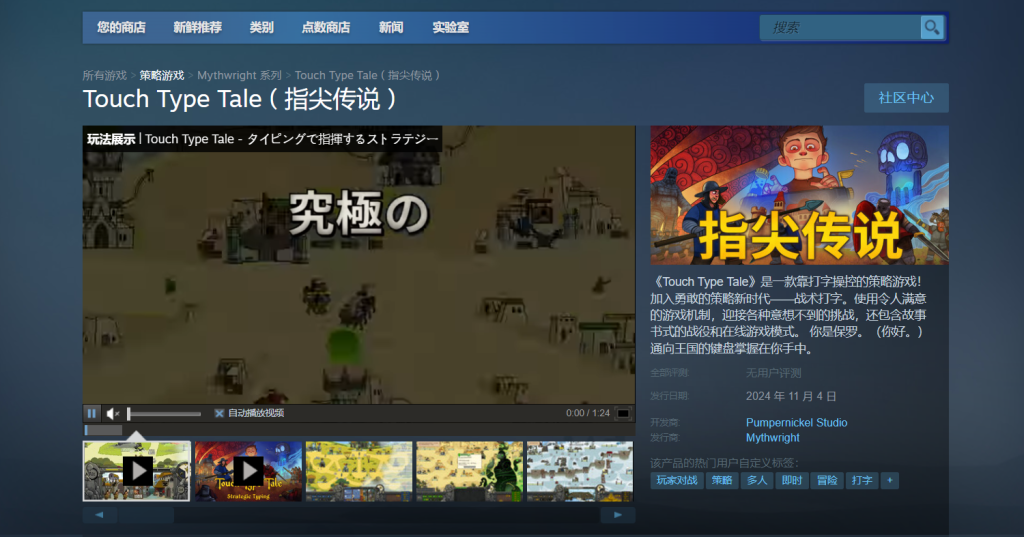Open the 新鲜推荐 menu
This screenshot has width=1024, height=537.
tap(197, 27)
